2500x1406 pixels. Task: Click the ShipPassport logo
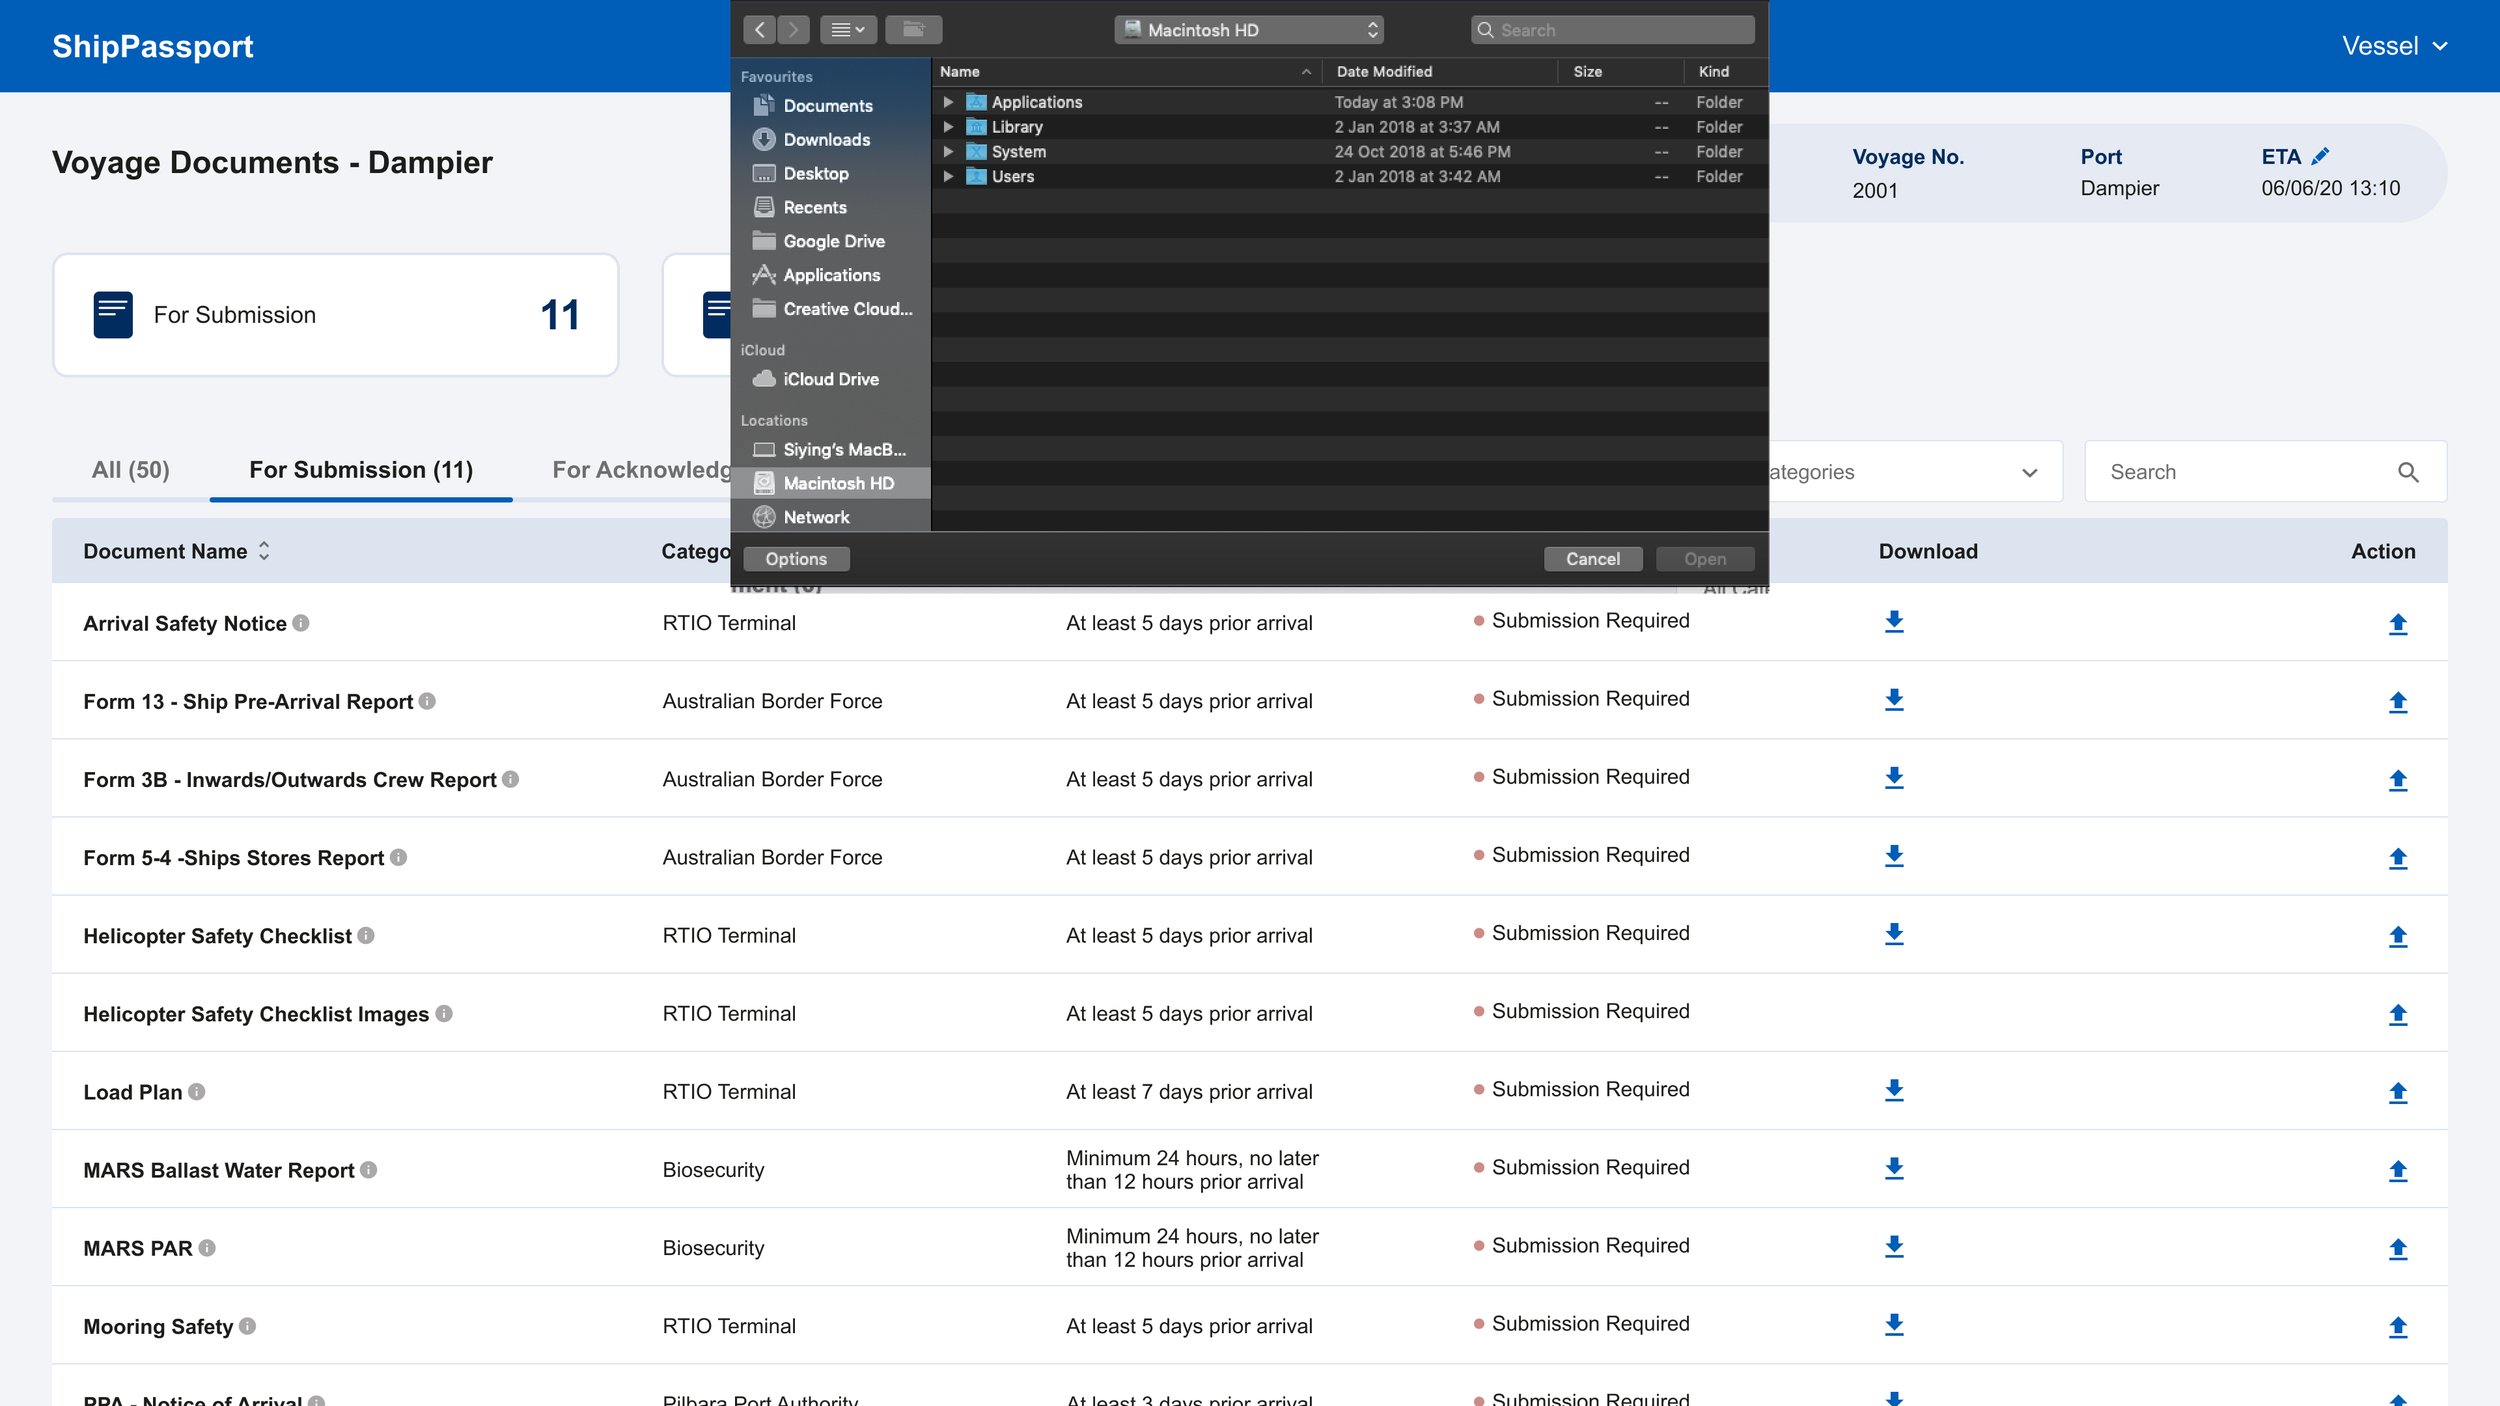[152, 46]
